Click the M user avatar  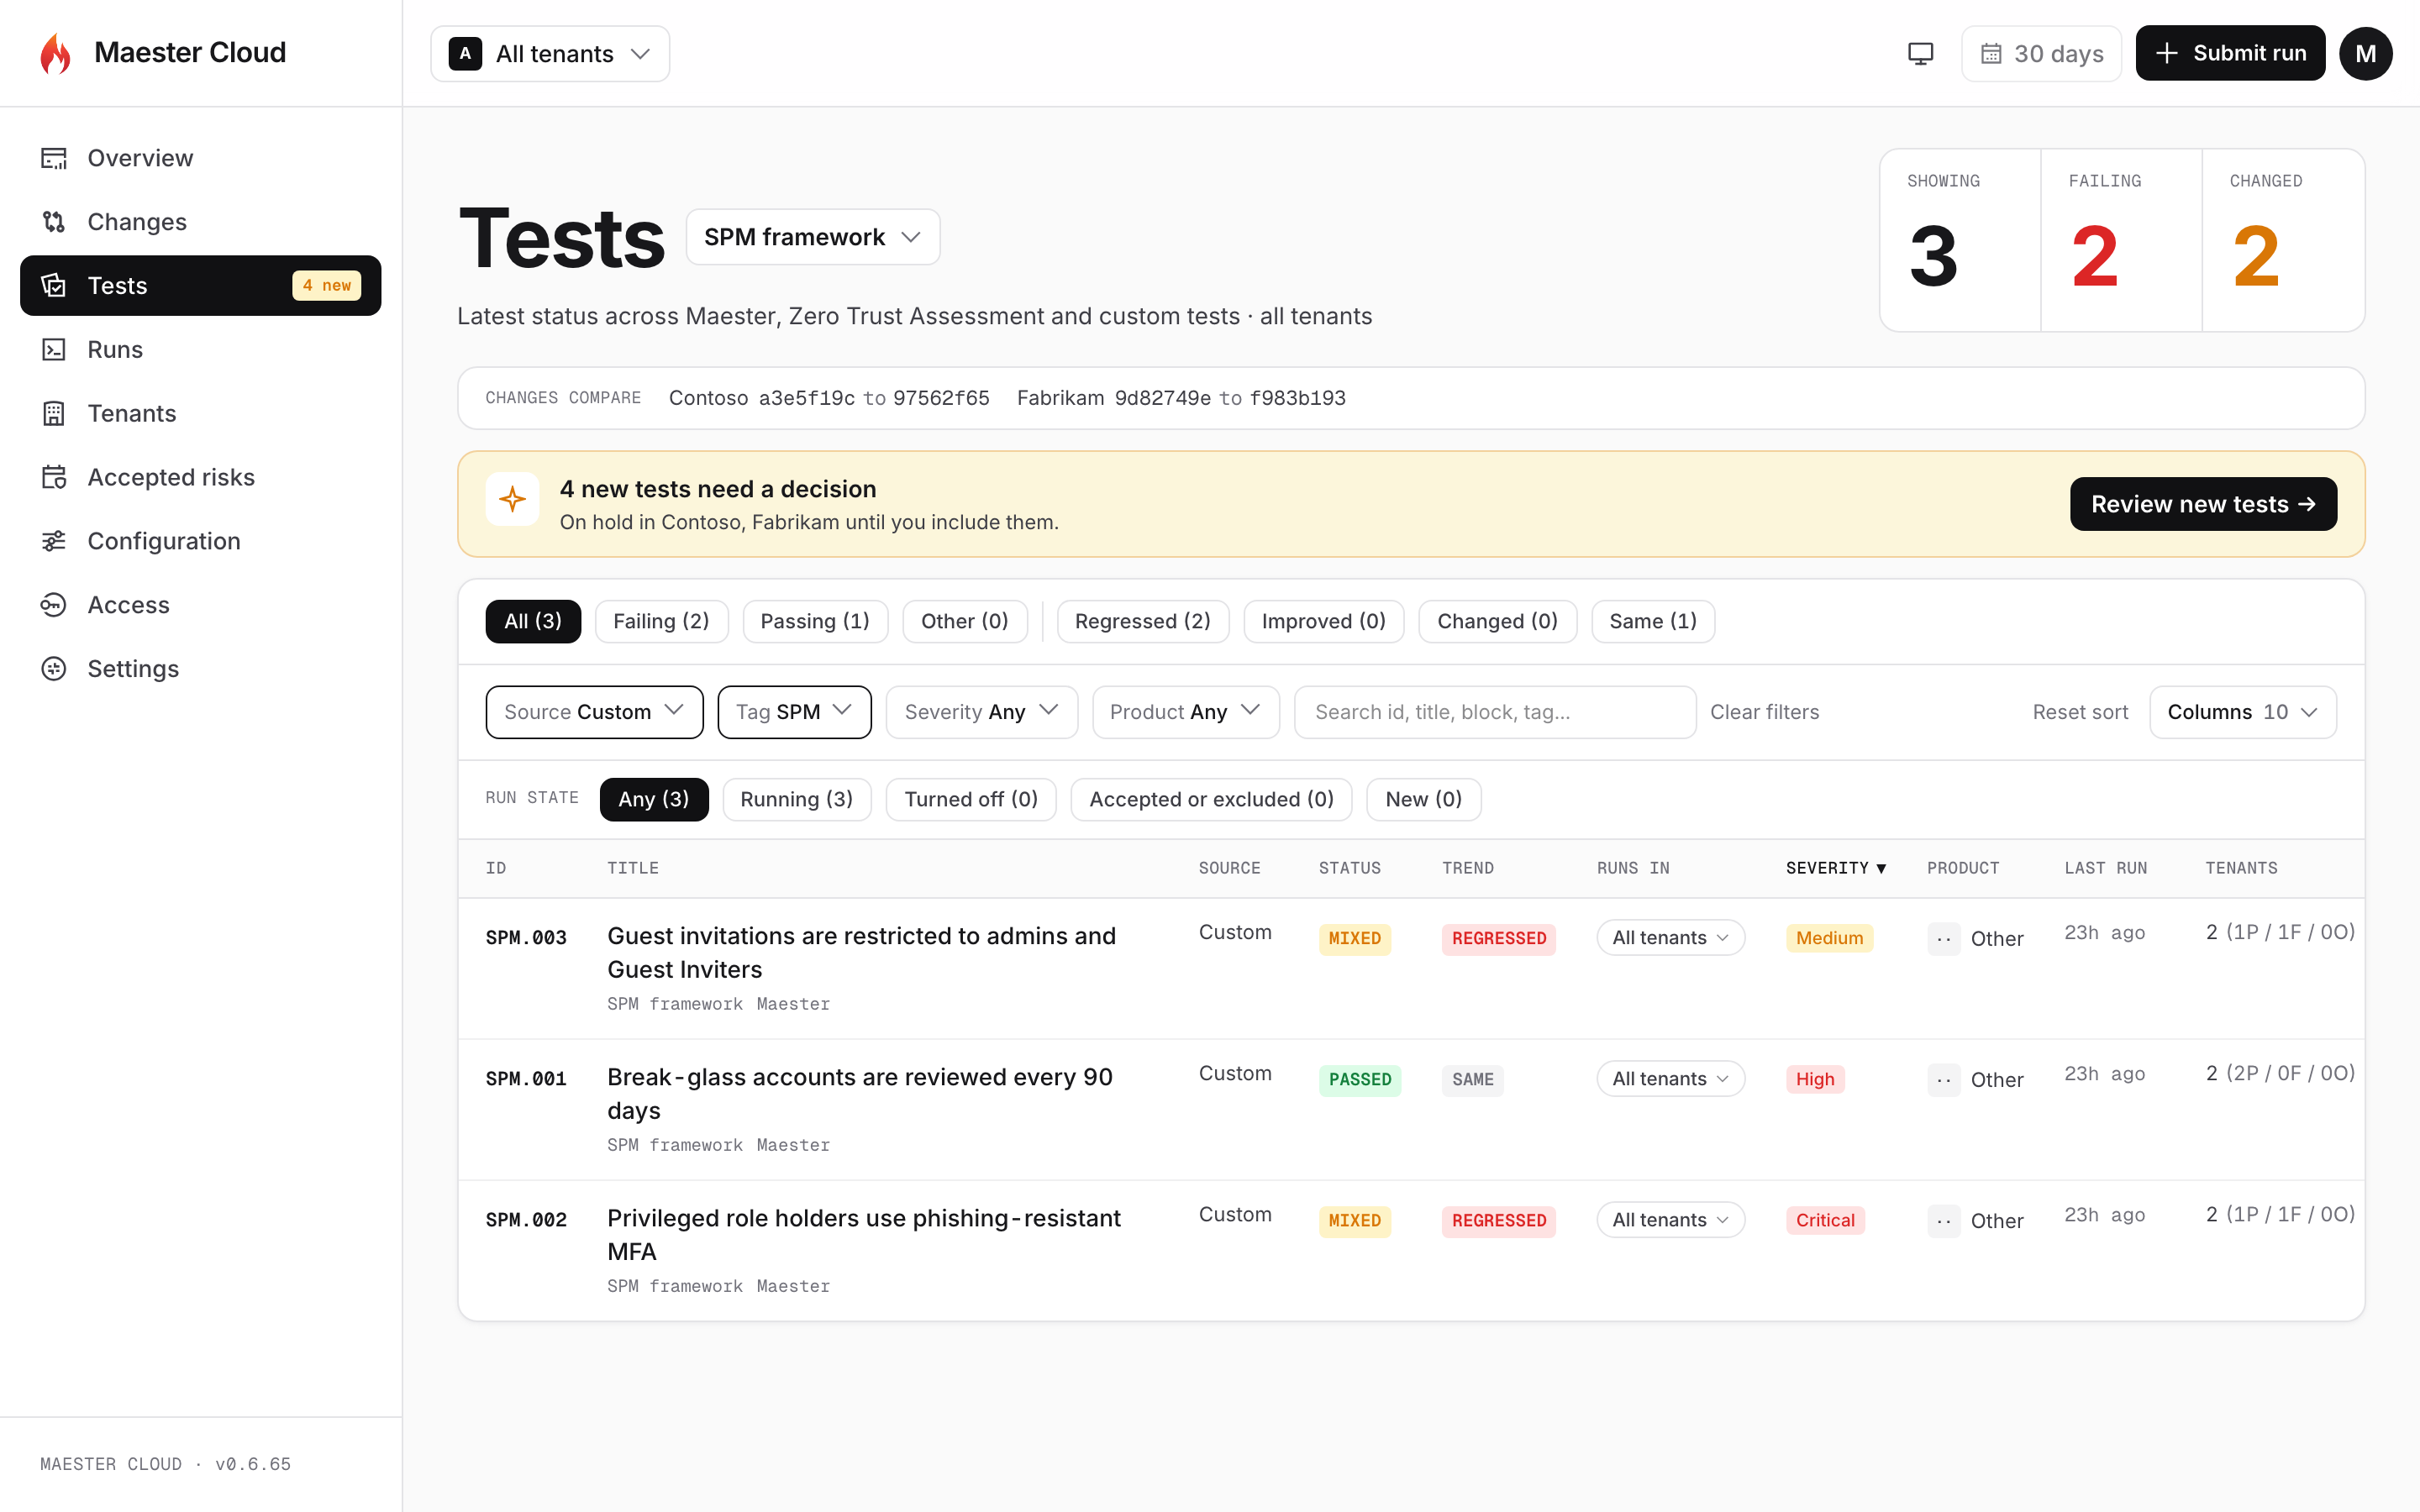coord(2365,54)
